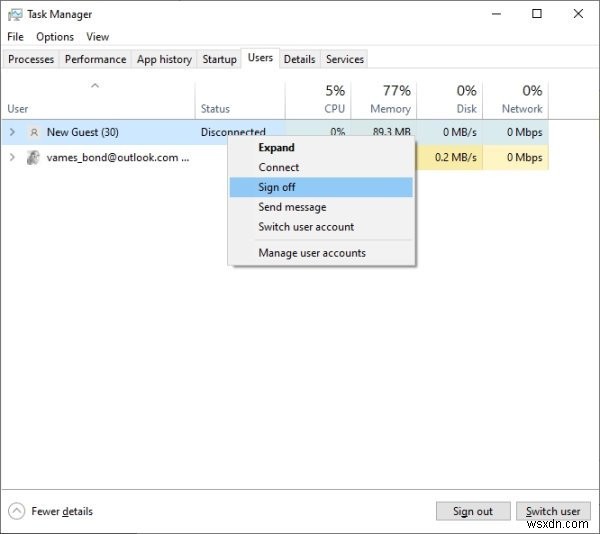Open the View menu

click(x=97, y=37)
